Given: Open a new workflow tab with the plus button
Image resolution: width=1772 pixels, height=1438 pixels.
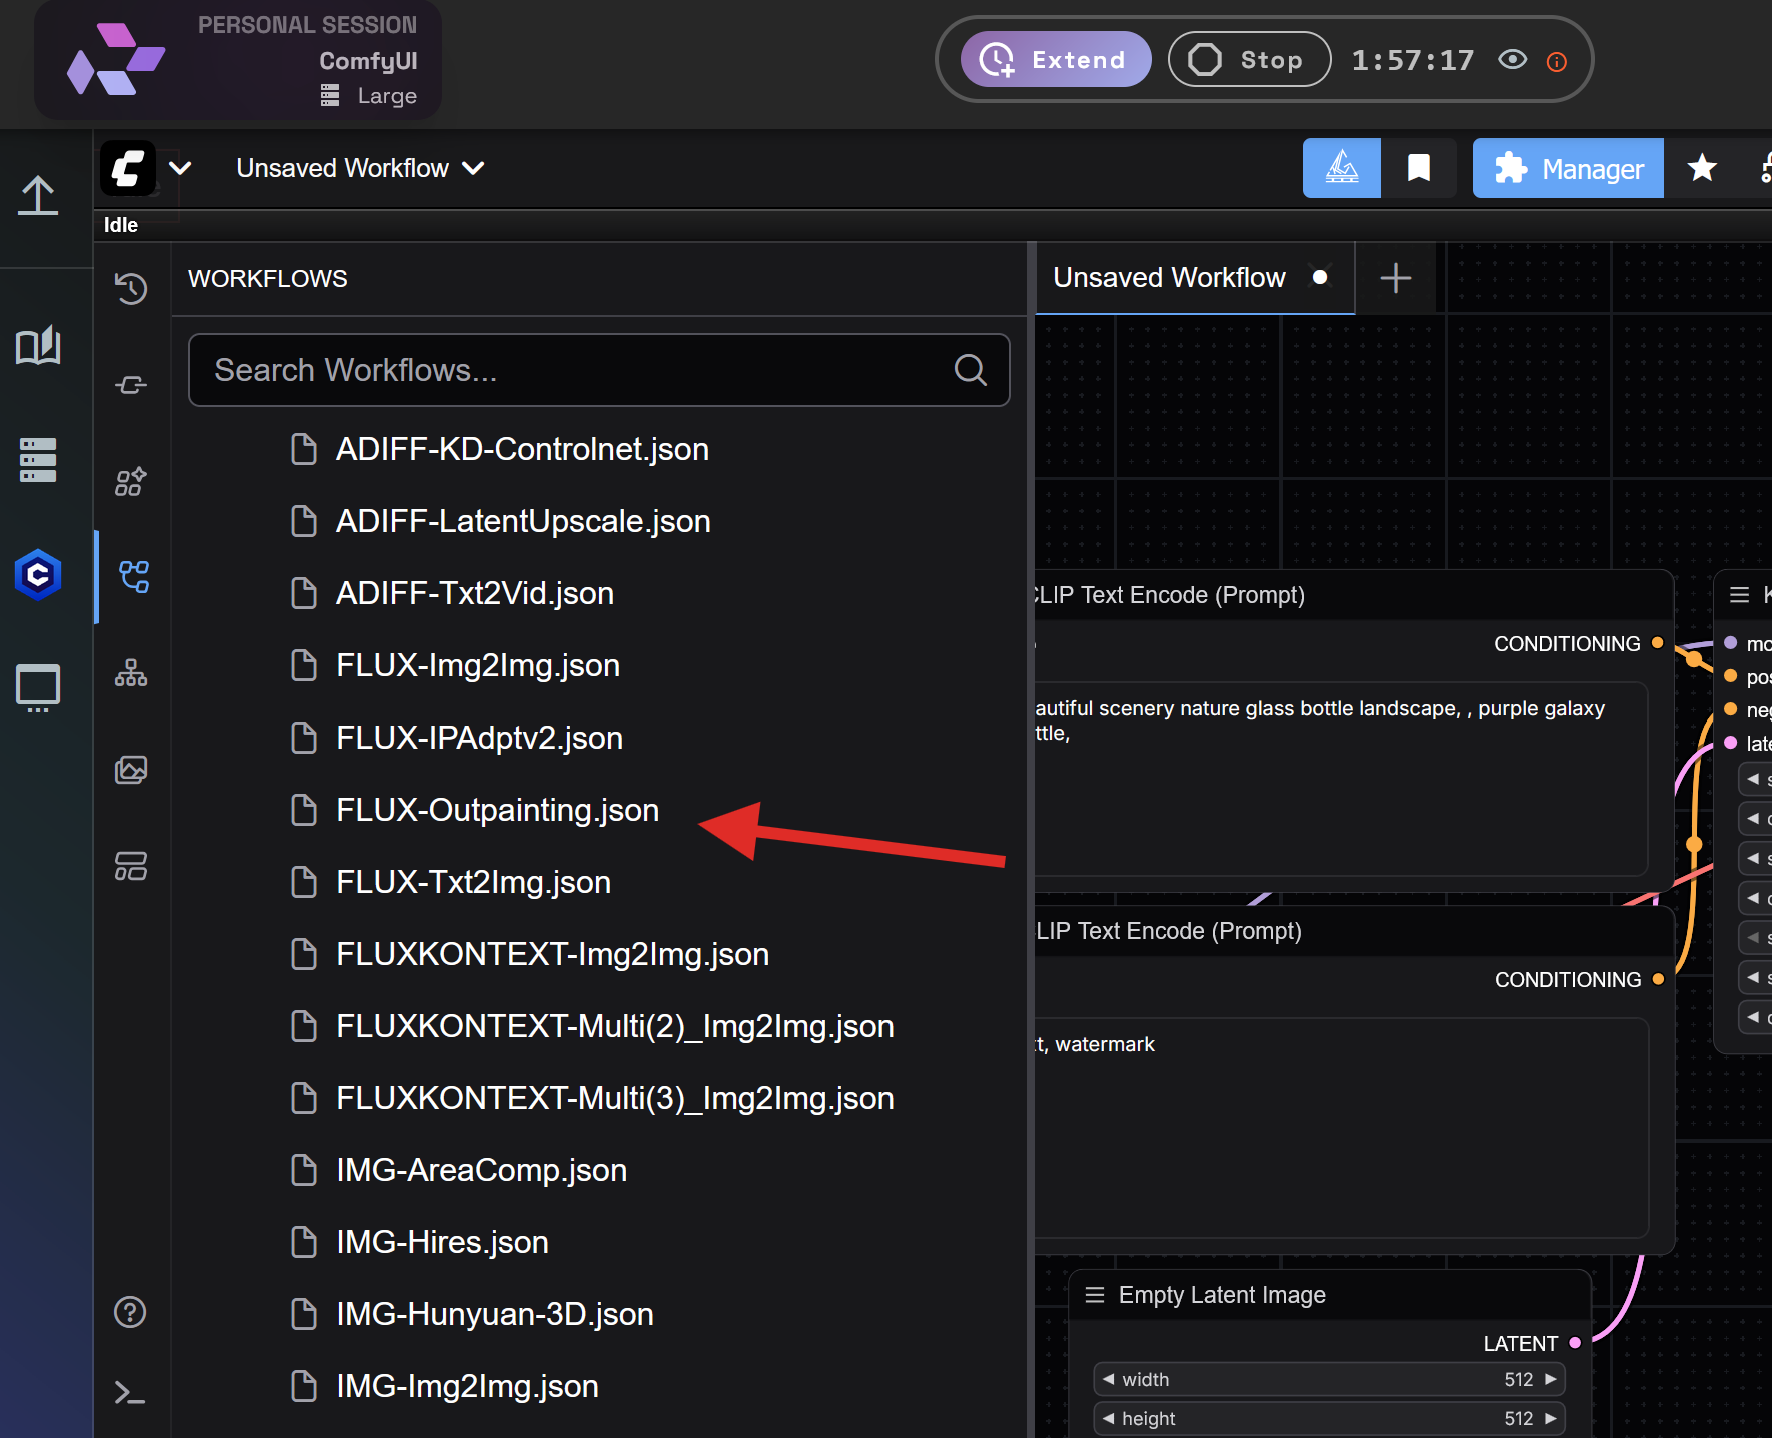Looking at the screenshot, I should pyautogui.click(x=1395, y=278).
